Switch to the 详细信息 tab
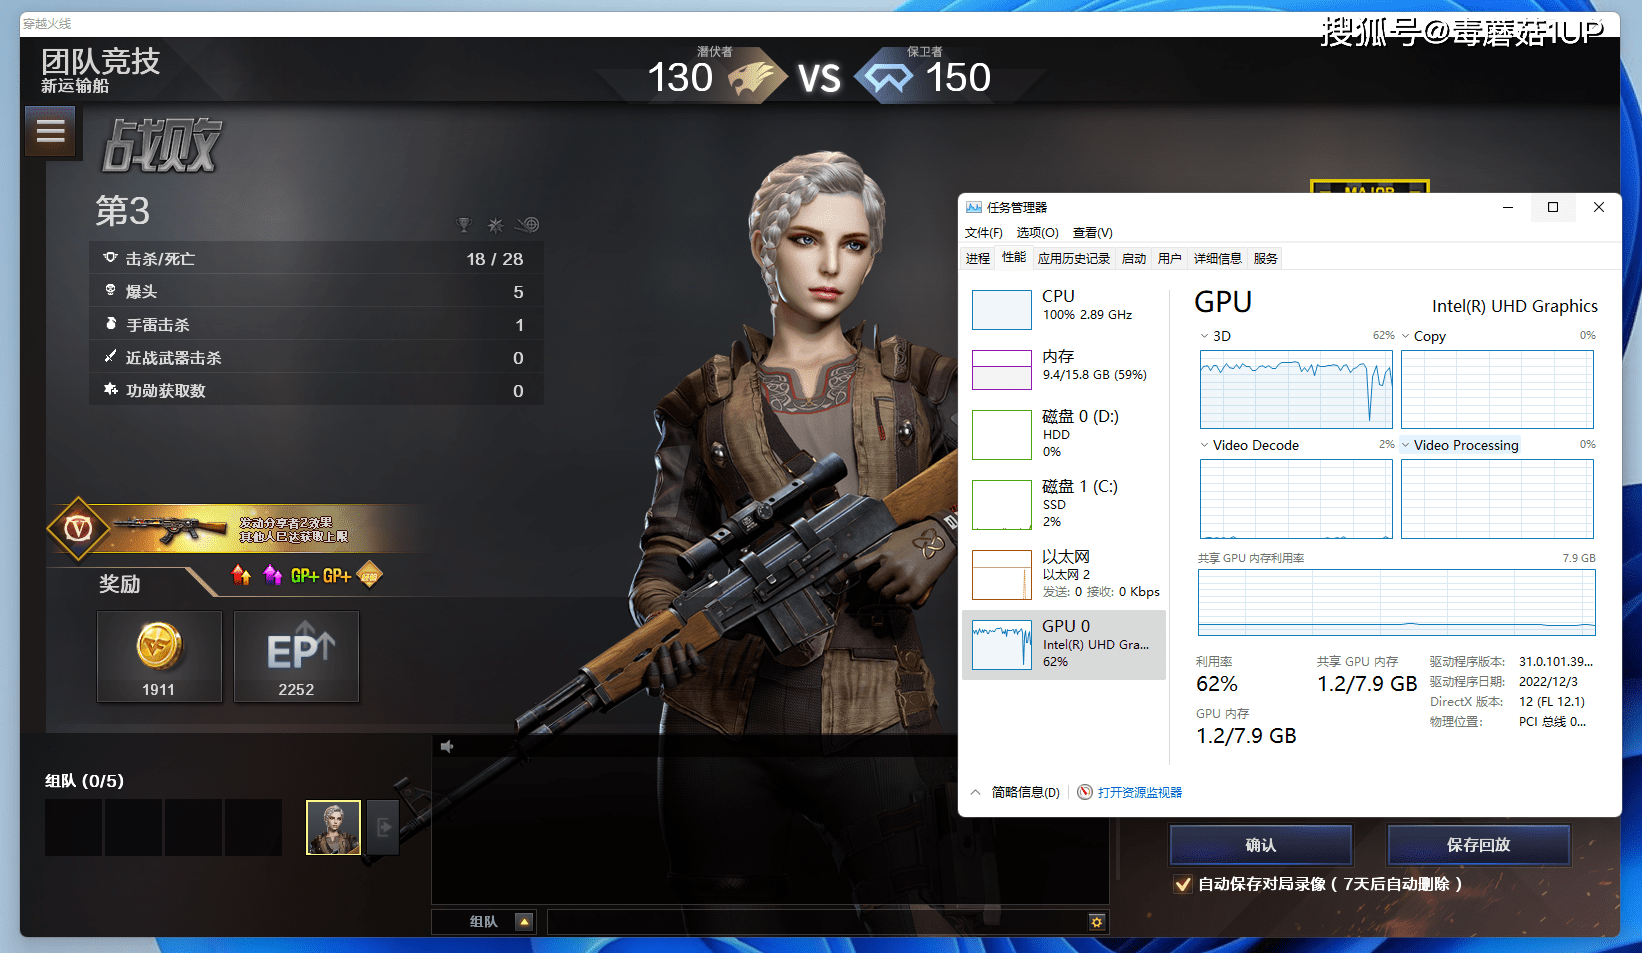Image resolution: width=1642 pixels, height=953 pixels. (x=1218, y=258)
